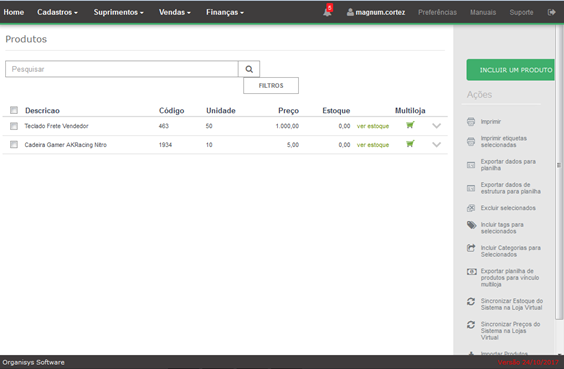
Task: Go to the Home menu item
Action: (x=14, y=12)
